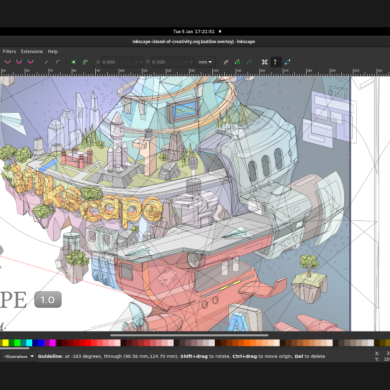Image resolution: width=390 pixels, height=390 pixels.
Task: Open the Extensions menu
Action: click(32, 51)
